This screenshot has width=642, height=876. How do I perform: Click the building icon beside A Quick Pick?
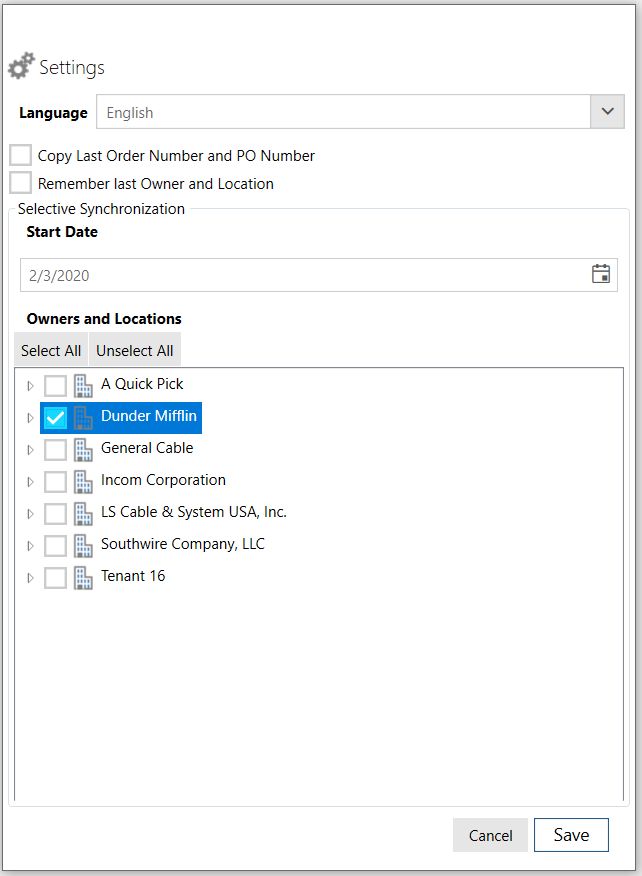tap(83, 385)
